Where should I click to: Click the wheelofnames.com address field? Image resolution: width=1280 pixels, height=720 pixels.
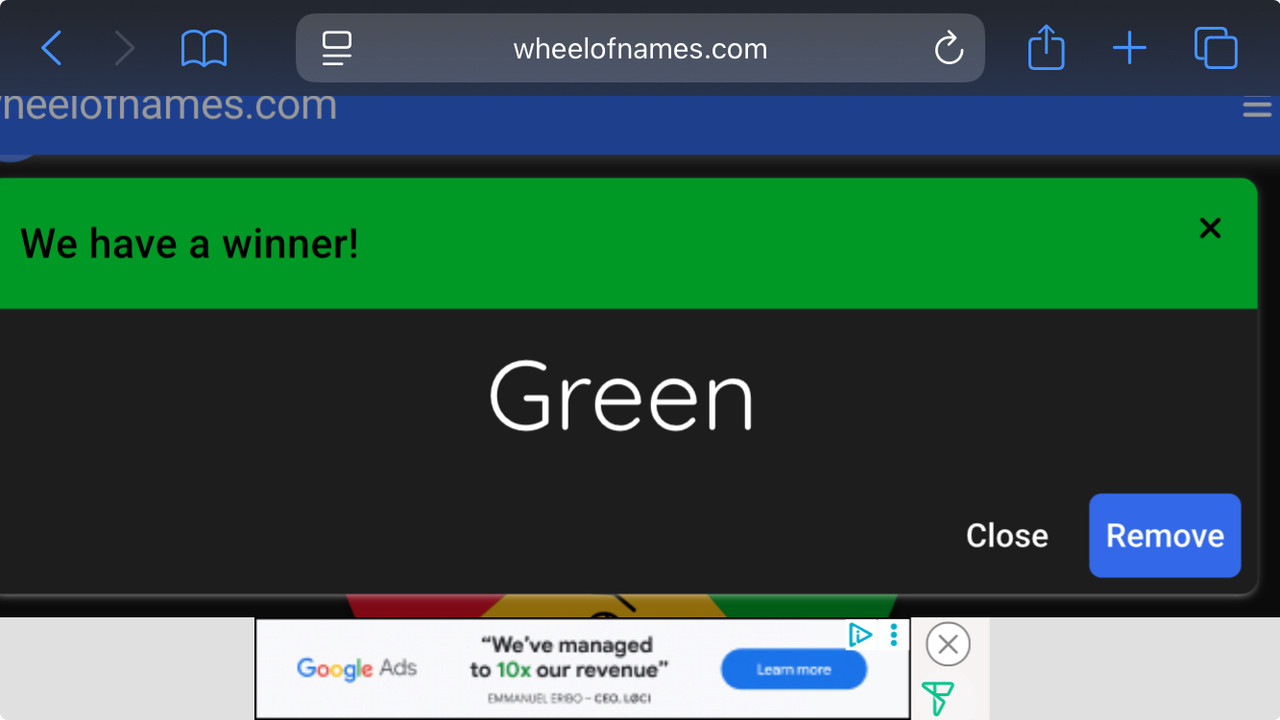point(640,48)
